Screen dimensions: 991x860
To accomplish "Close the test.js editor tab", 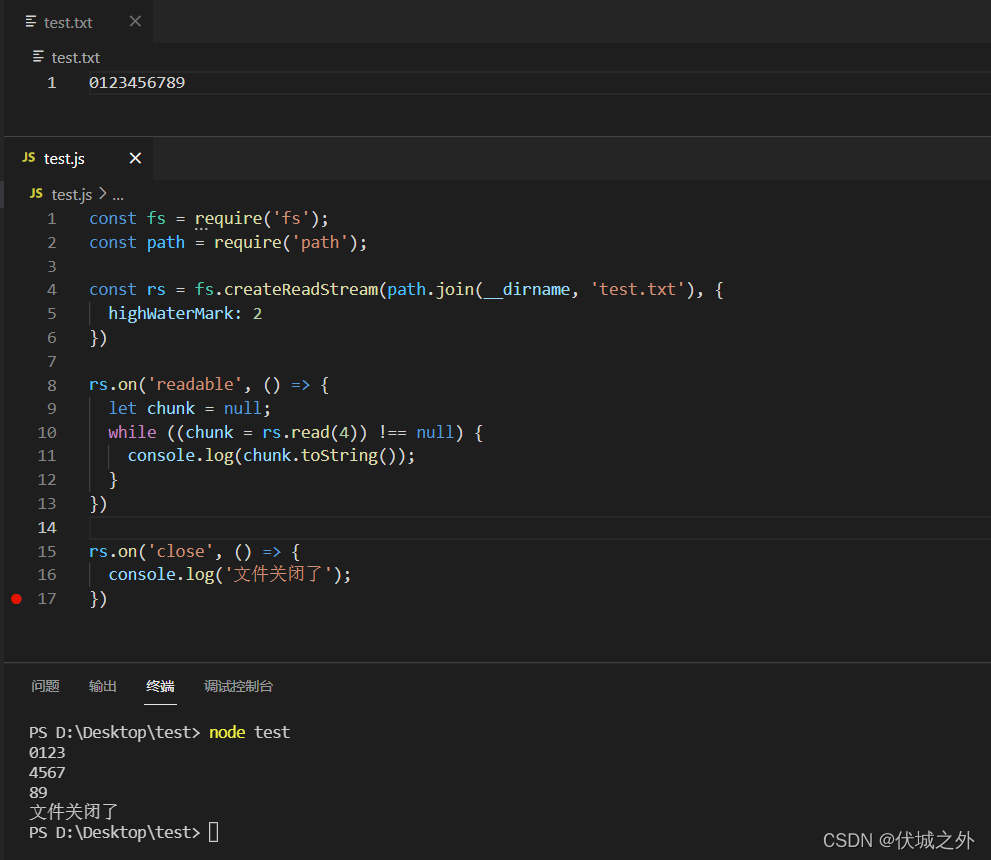I will (135, 158).
